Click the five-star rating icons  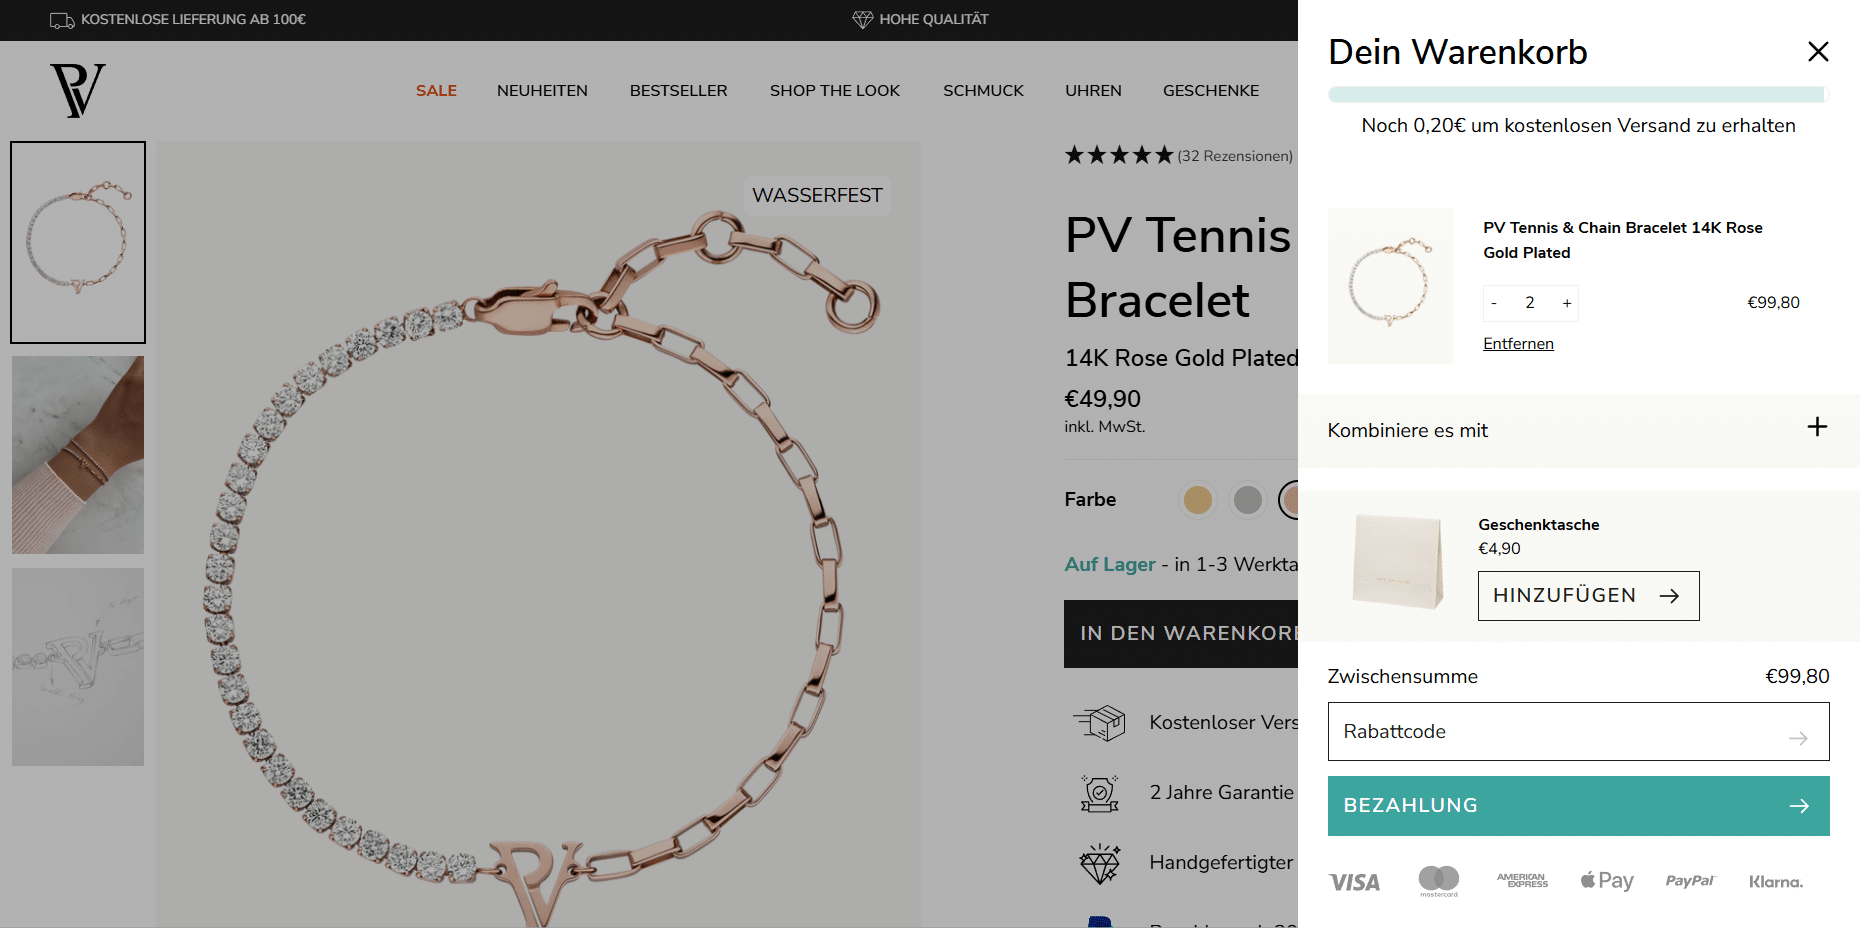[1118, 155]
